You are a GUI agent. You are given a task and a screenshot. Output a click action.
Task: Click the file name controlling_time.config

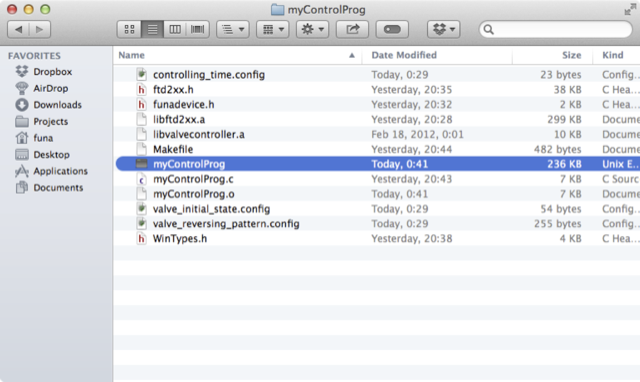pos(209,75)
